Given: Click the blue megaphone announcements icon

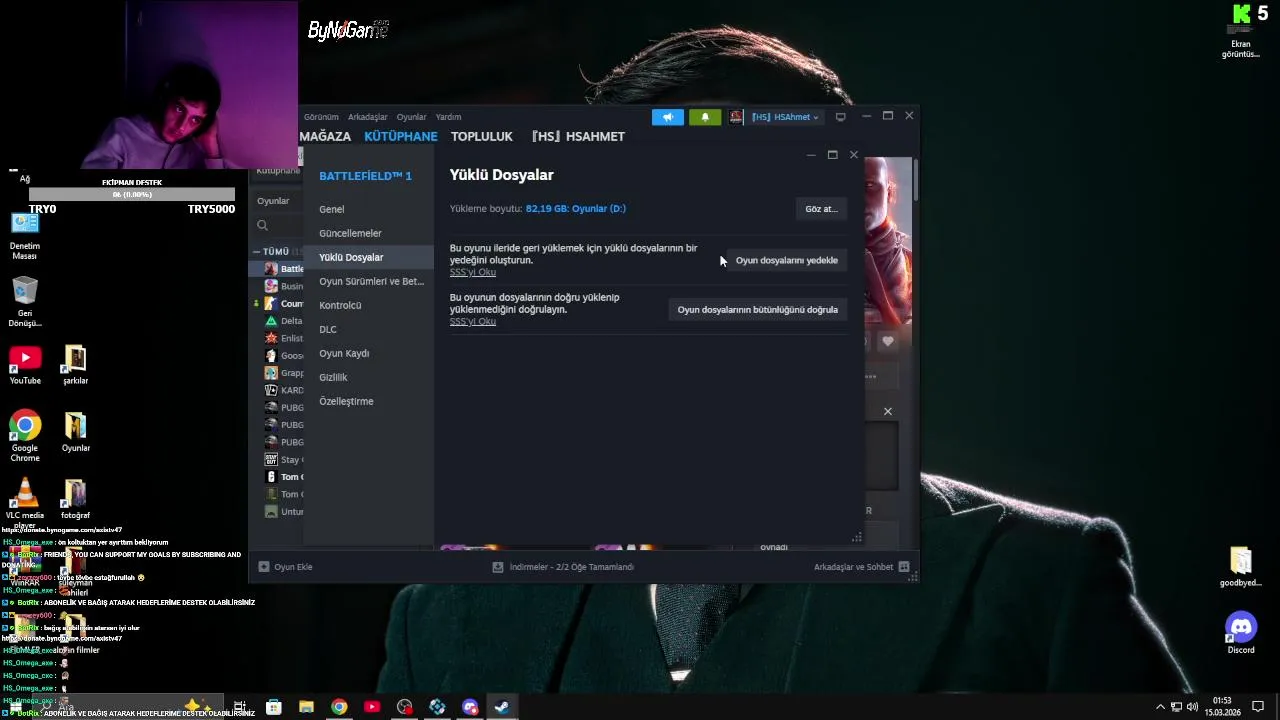Looking at the screenshot, I should [668, 117].
